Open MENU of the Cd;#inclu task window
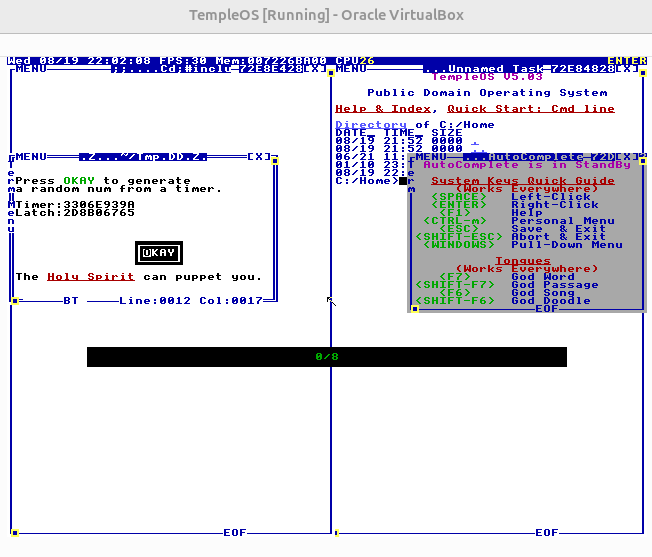The width and height of the screenshot is (652, 557). tap(30, 69)
